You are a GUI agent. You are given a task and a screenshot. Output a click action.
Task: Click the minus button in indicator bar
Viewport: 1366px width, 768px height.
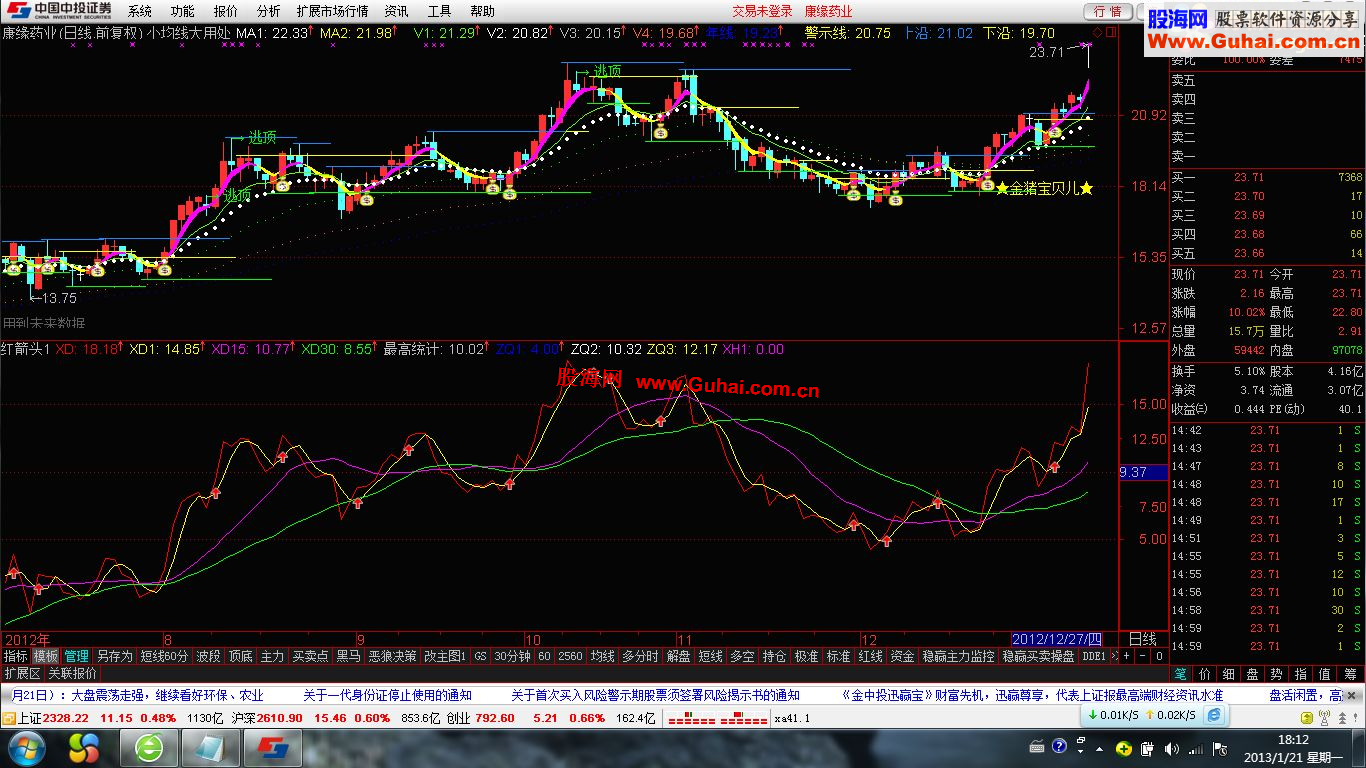[1142, 656]
